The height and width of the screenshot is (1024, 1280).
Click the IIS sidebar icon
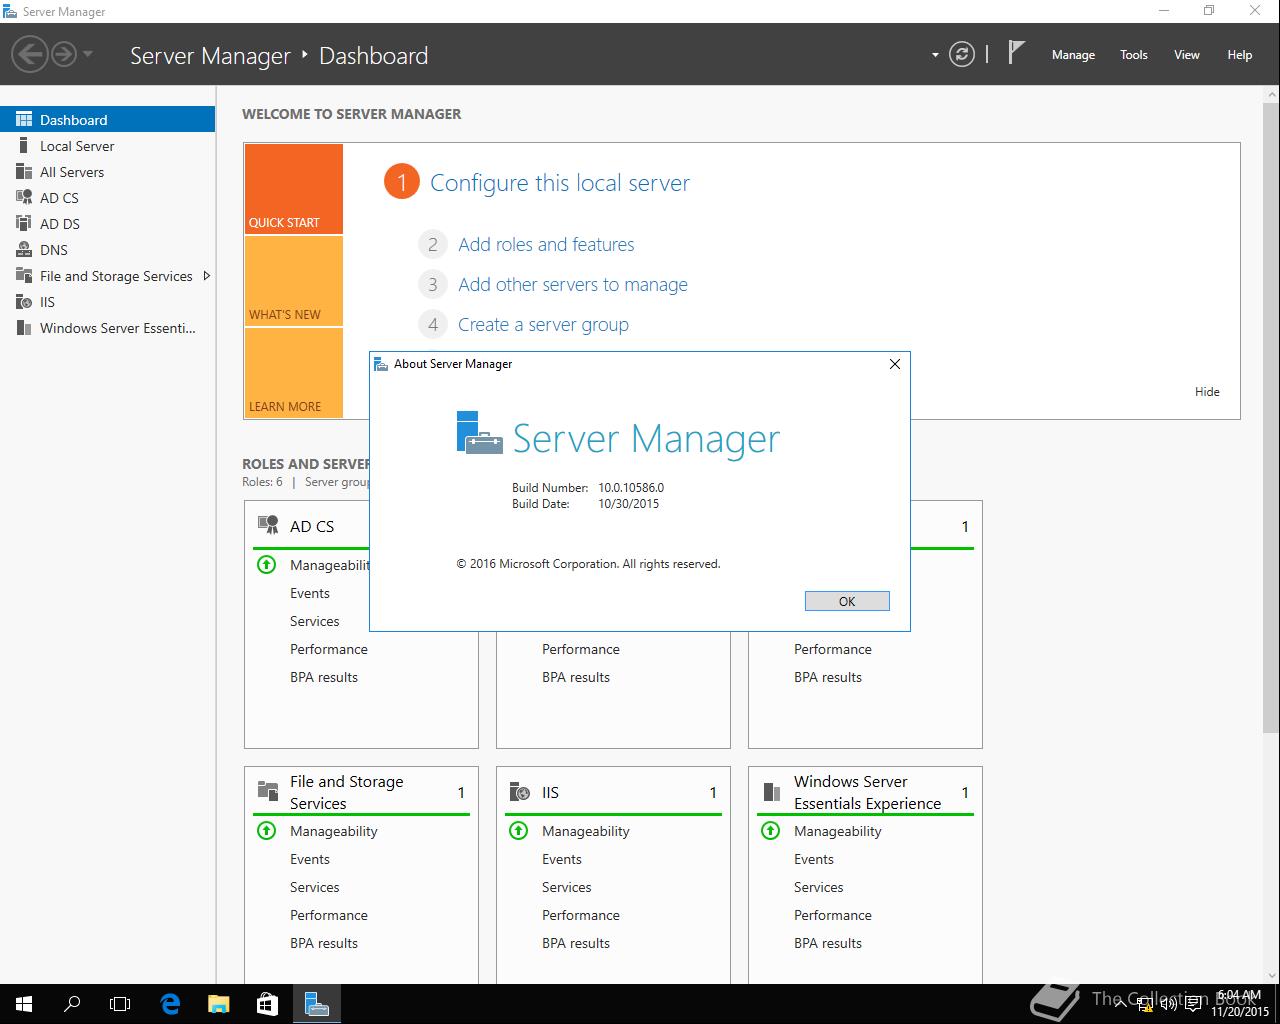(x=24, y=301)
